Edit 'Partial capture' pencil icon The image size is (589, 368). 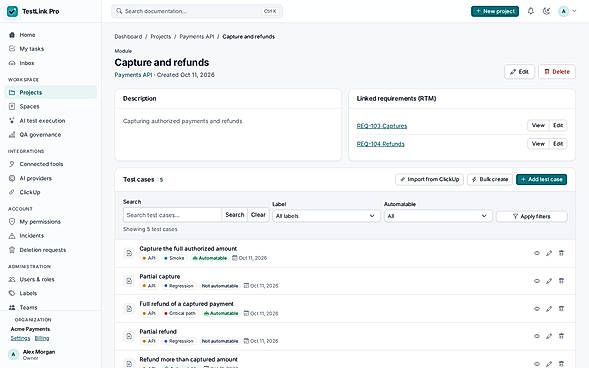(549, 281)
